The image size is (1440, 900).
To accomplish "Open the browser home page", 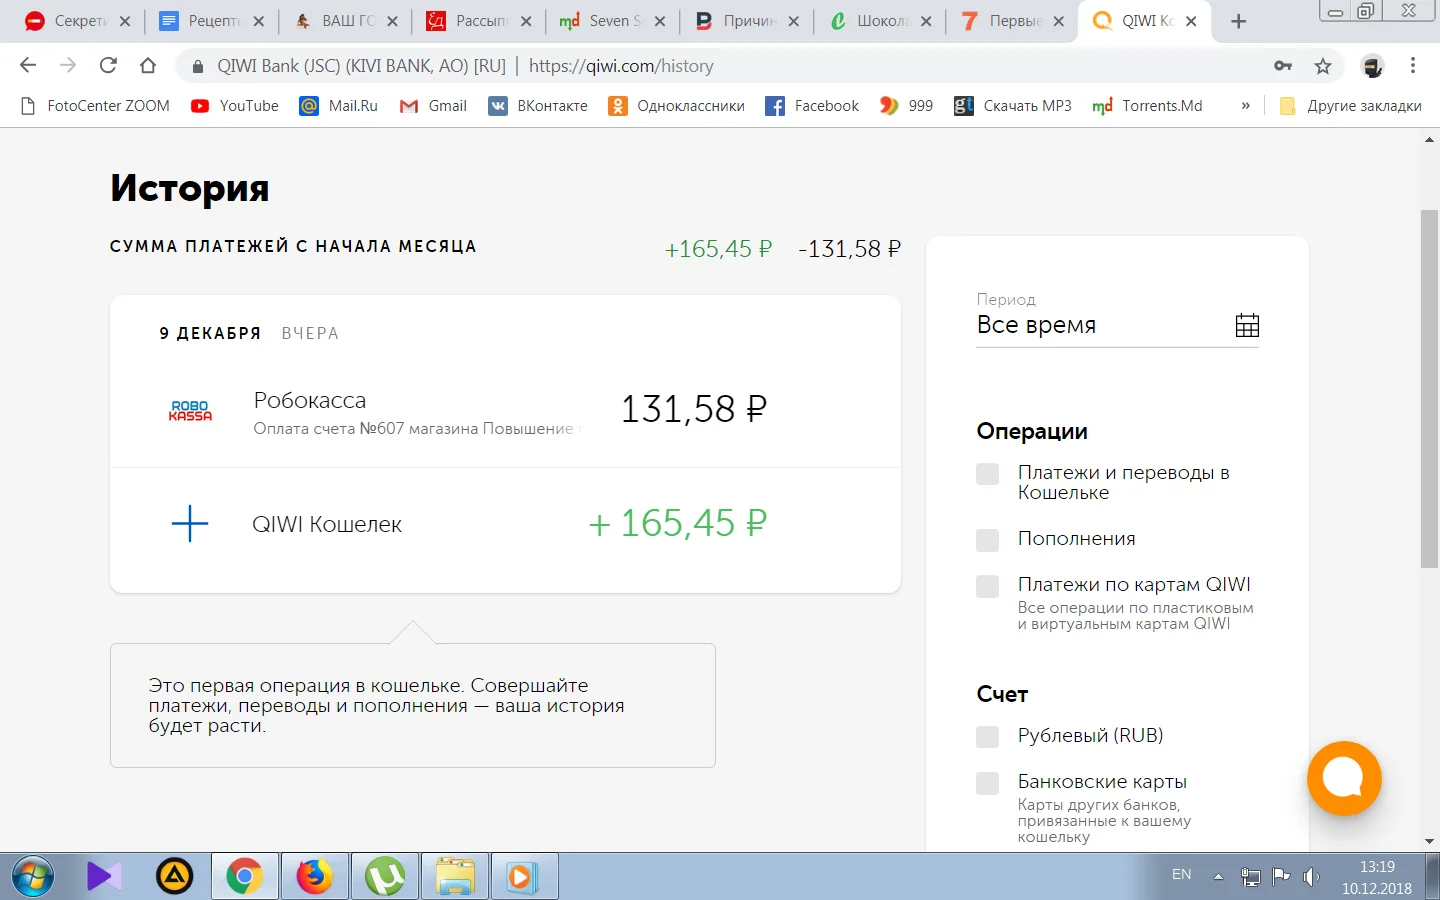I will coord(148,66).
